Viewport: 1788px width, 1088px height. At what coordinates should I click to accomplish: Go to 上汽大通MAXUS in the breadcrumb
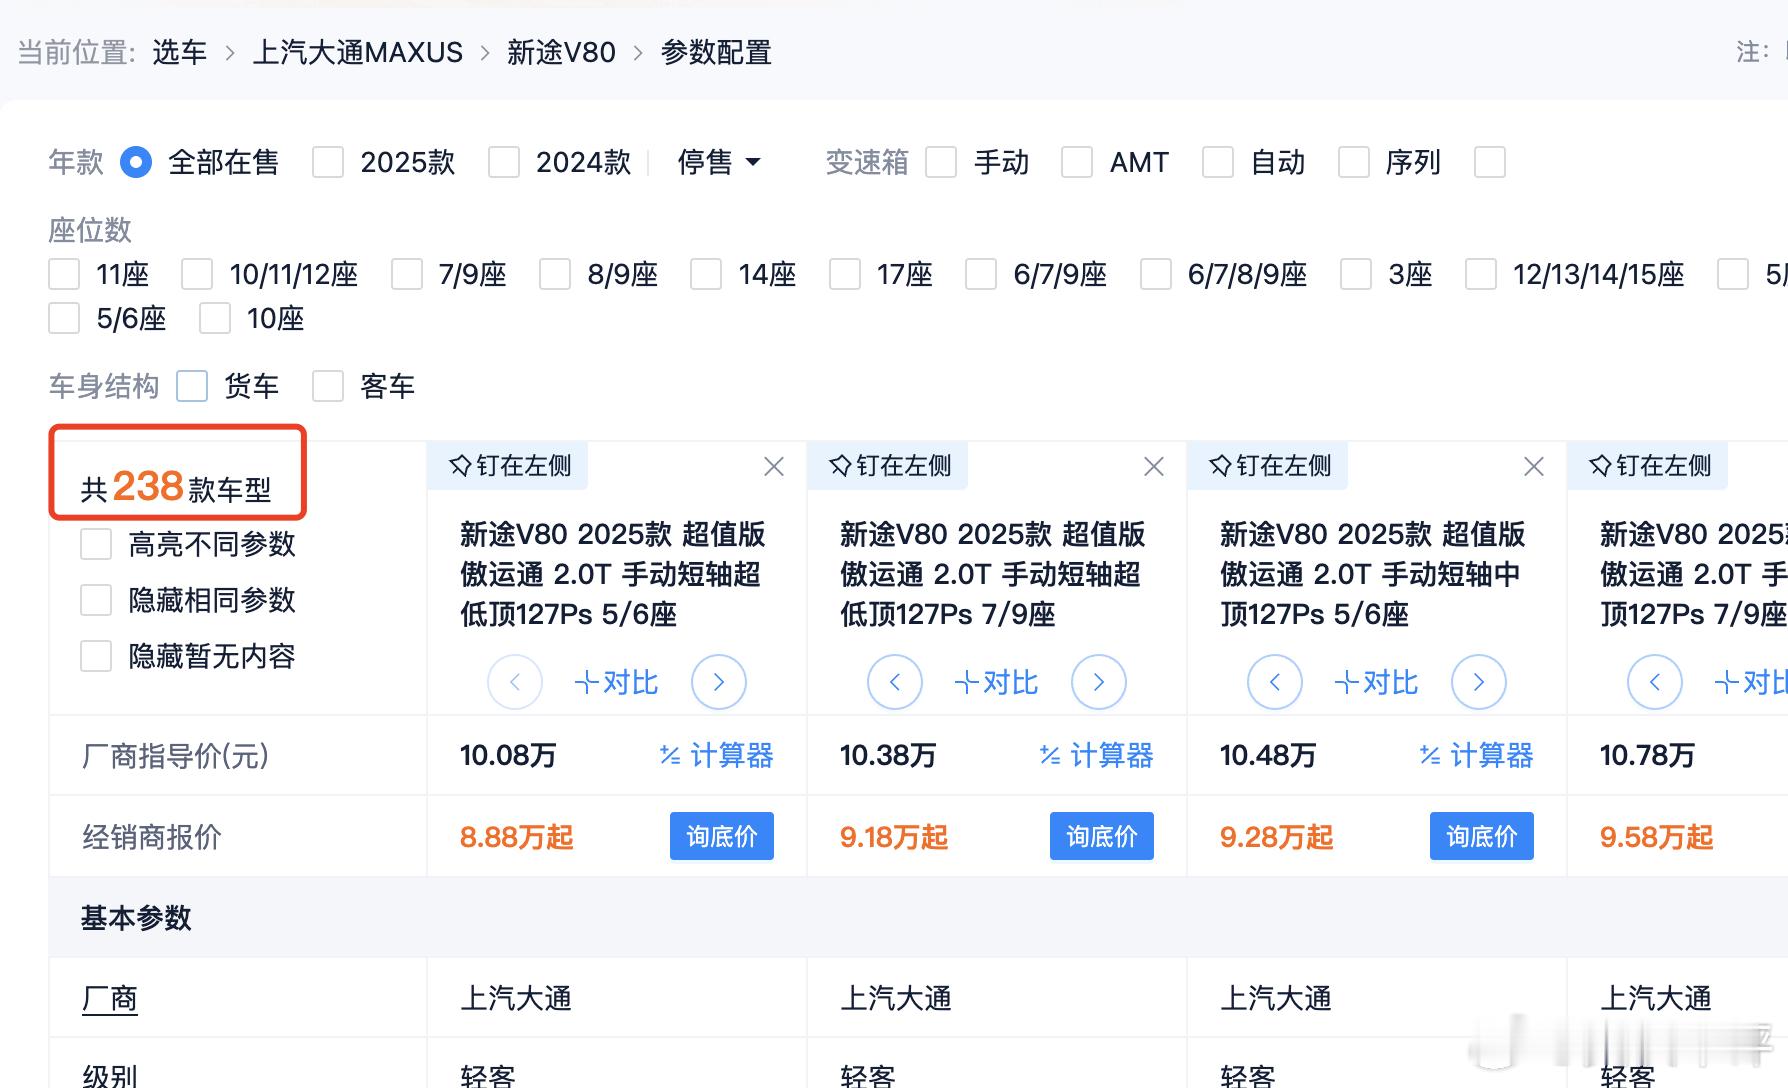pyautogui.click(x=358, y=52)
